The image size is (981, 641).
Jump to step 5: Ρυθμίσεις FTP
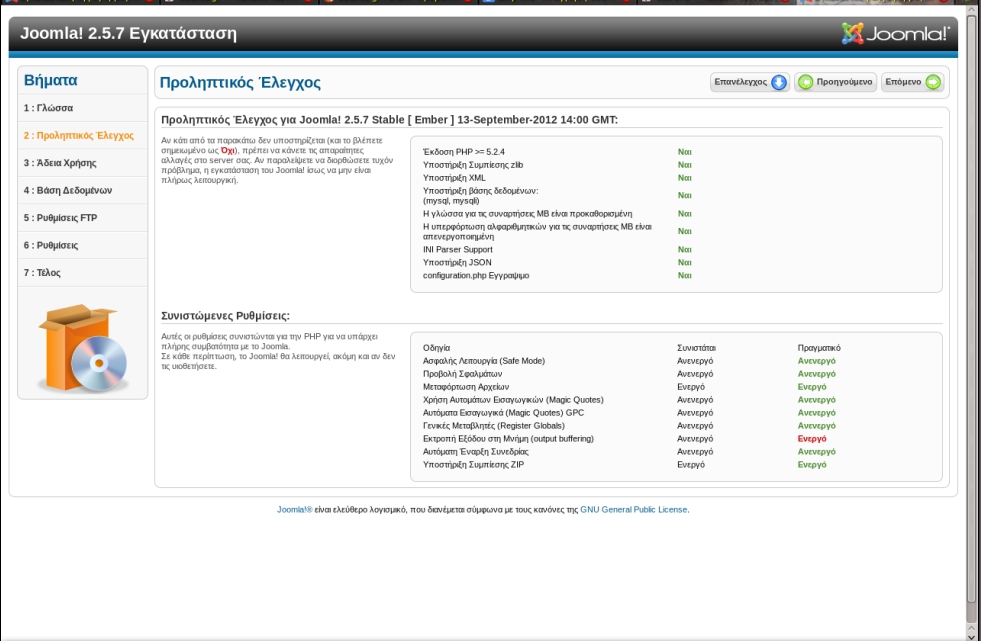[61, 217]
